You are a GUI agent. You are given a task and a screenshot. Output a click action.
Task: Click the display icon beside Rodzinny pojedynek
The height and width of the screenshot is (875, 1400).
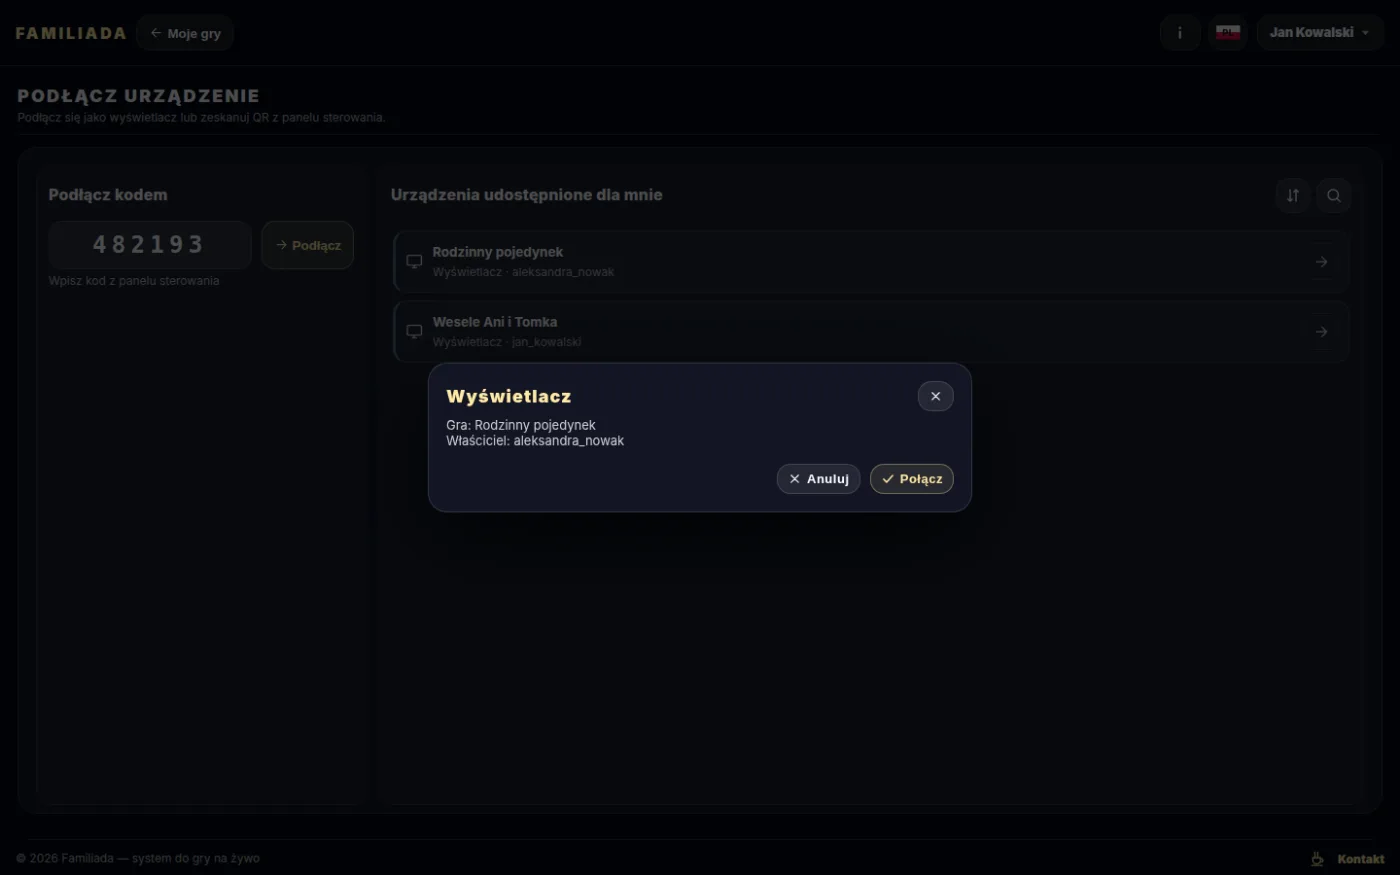tap(414, 262)
